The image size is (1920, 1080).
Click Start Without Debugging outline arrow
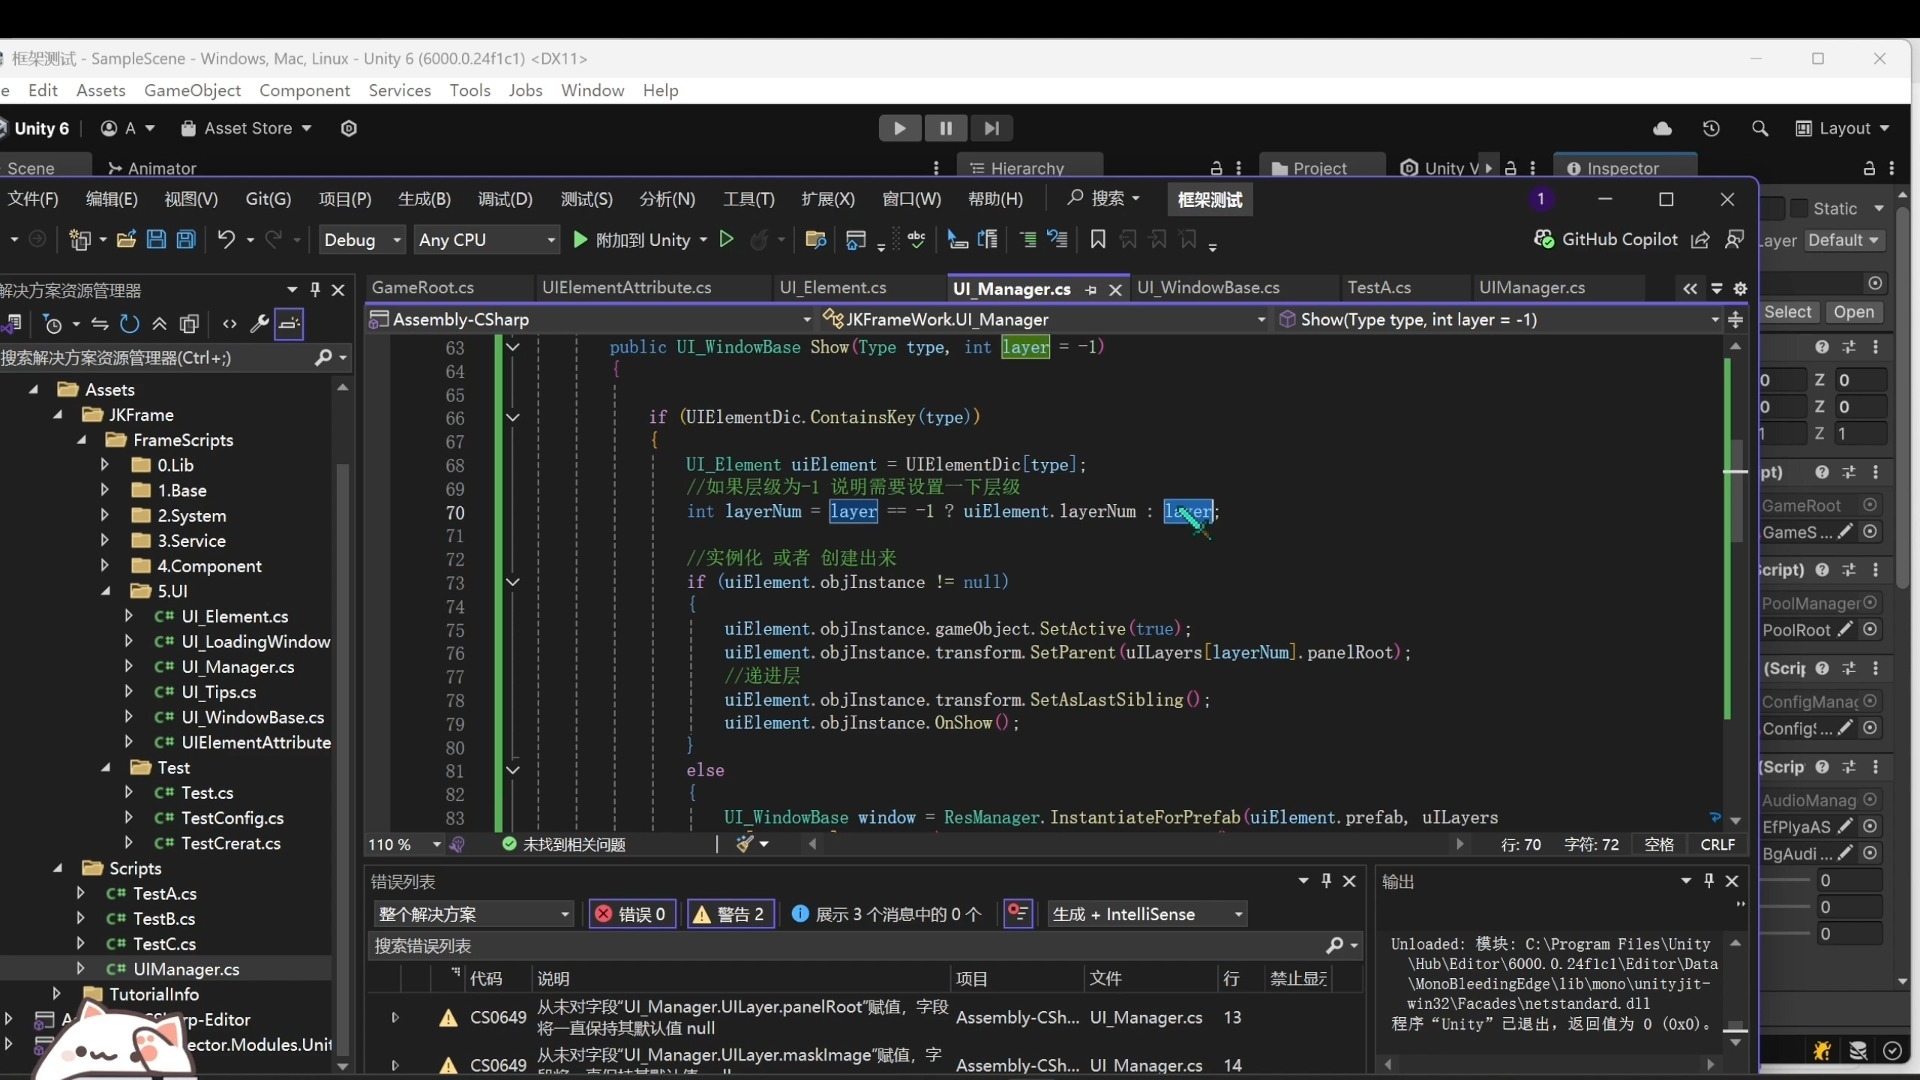[x=727, y=239]
